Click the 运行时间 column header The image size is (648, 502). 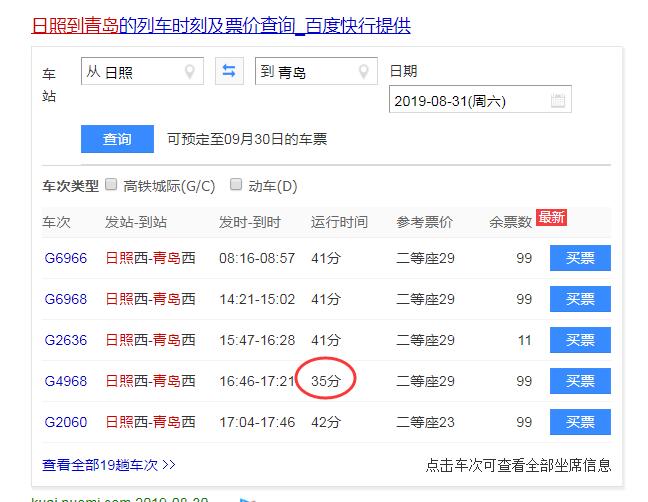point(339,222)
